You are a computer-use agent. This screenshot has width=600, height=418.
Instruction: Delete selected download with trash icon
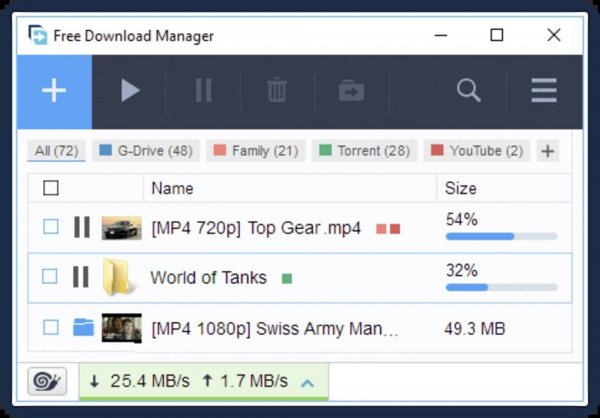click(x=277, y=90)
